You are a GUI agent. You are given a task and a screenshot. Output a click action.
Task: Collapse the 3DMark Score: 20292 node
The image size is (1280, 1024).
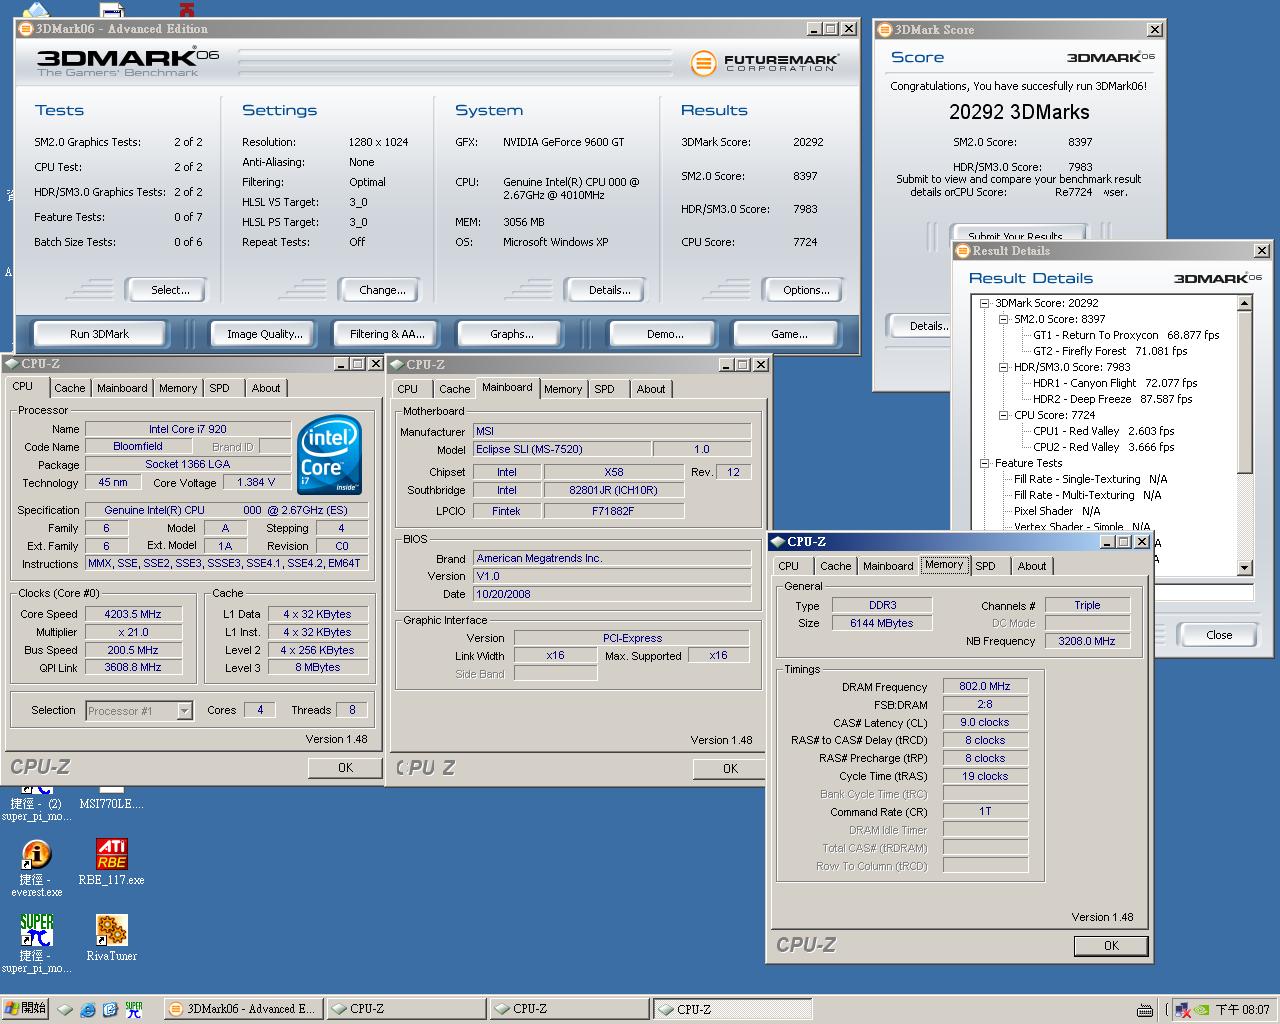[984, 303]
